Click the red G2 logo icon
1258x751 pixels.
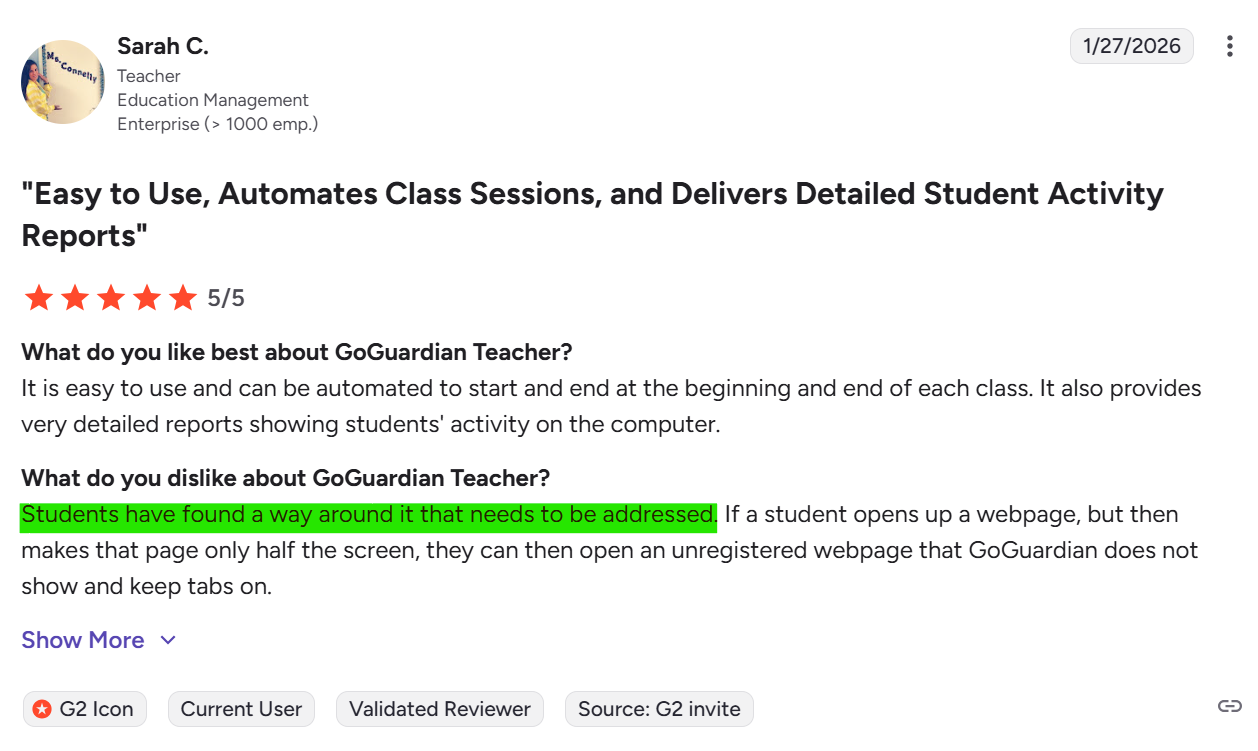[x=42, y=709]
